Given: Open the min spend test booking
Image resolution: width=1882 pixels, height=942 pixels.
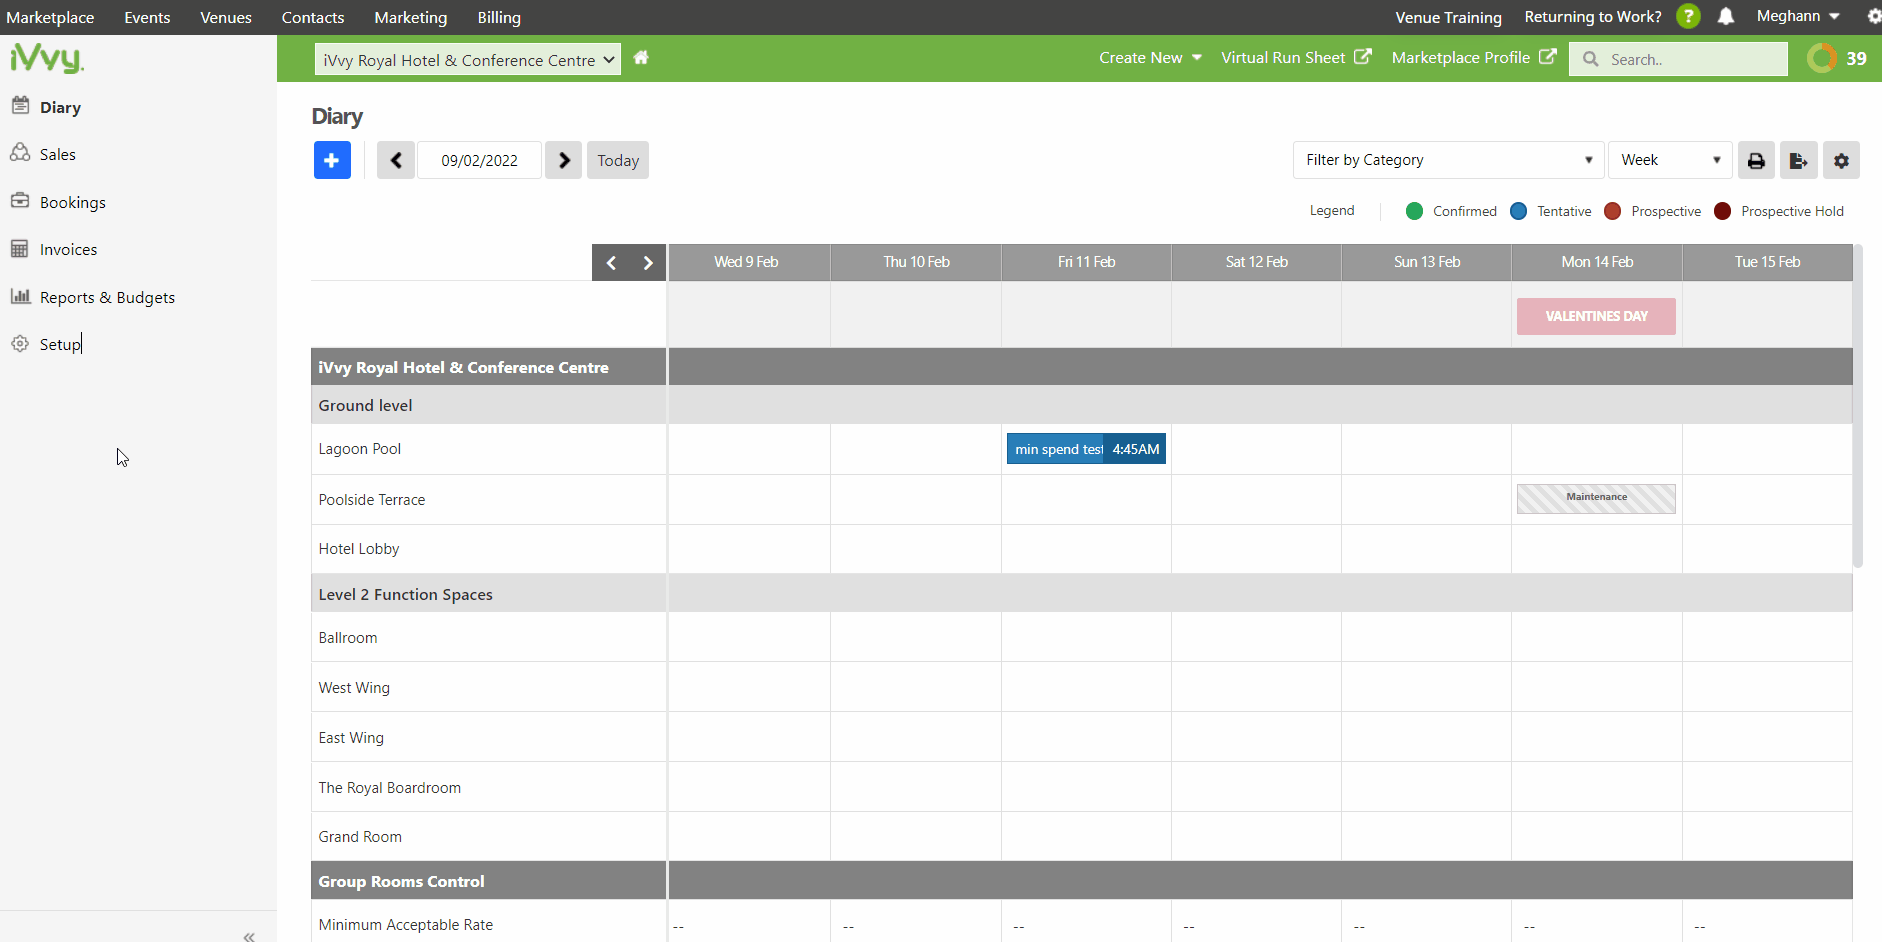Looking at the screenshot, I should [1086, 449].
